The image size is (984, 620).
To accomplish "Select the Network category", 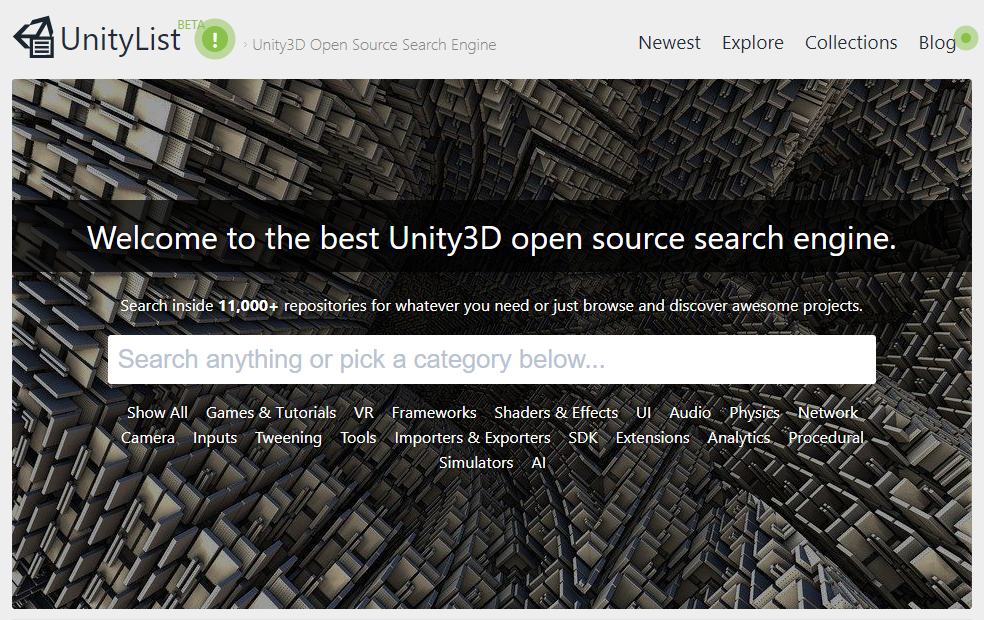I will point(828,413).
